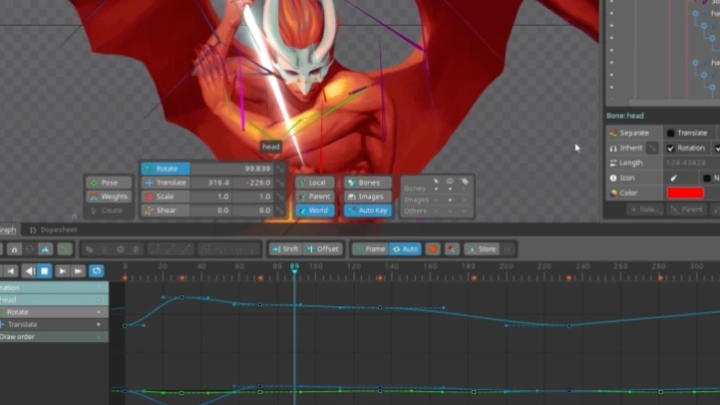
Task: Toggle the Offset button in graph toolbar
Action: pyautogui.click(x=323, y=249)
